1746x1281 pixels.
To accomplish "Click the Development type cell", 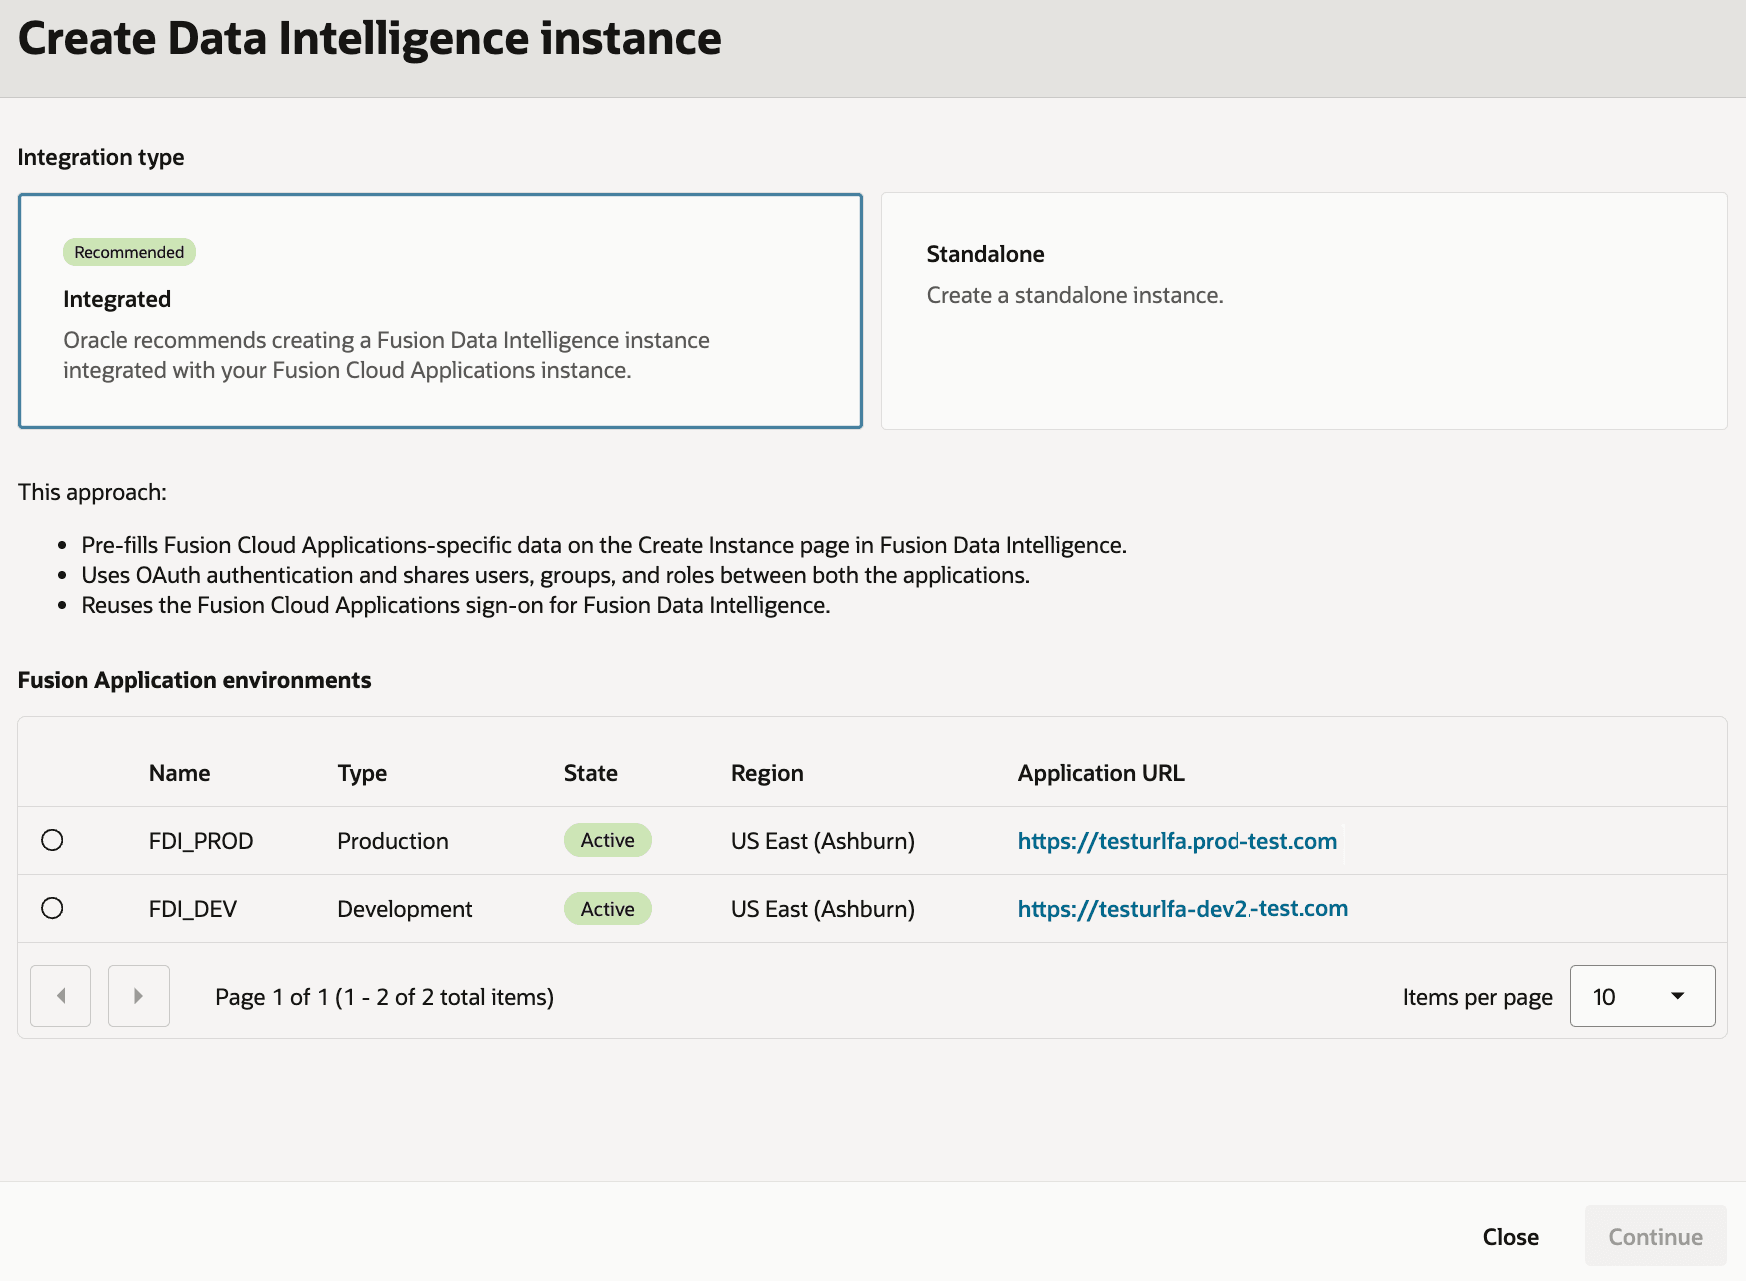I will coord(404,909).
